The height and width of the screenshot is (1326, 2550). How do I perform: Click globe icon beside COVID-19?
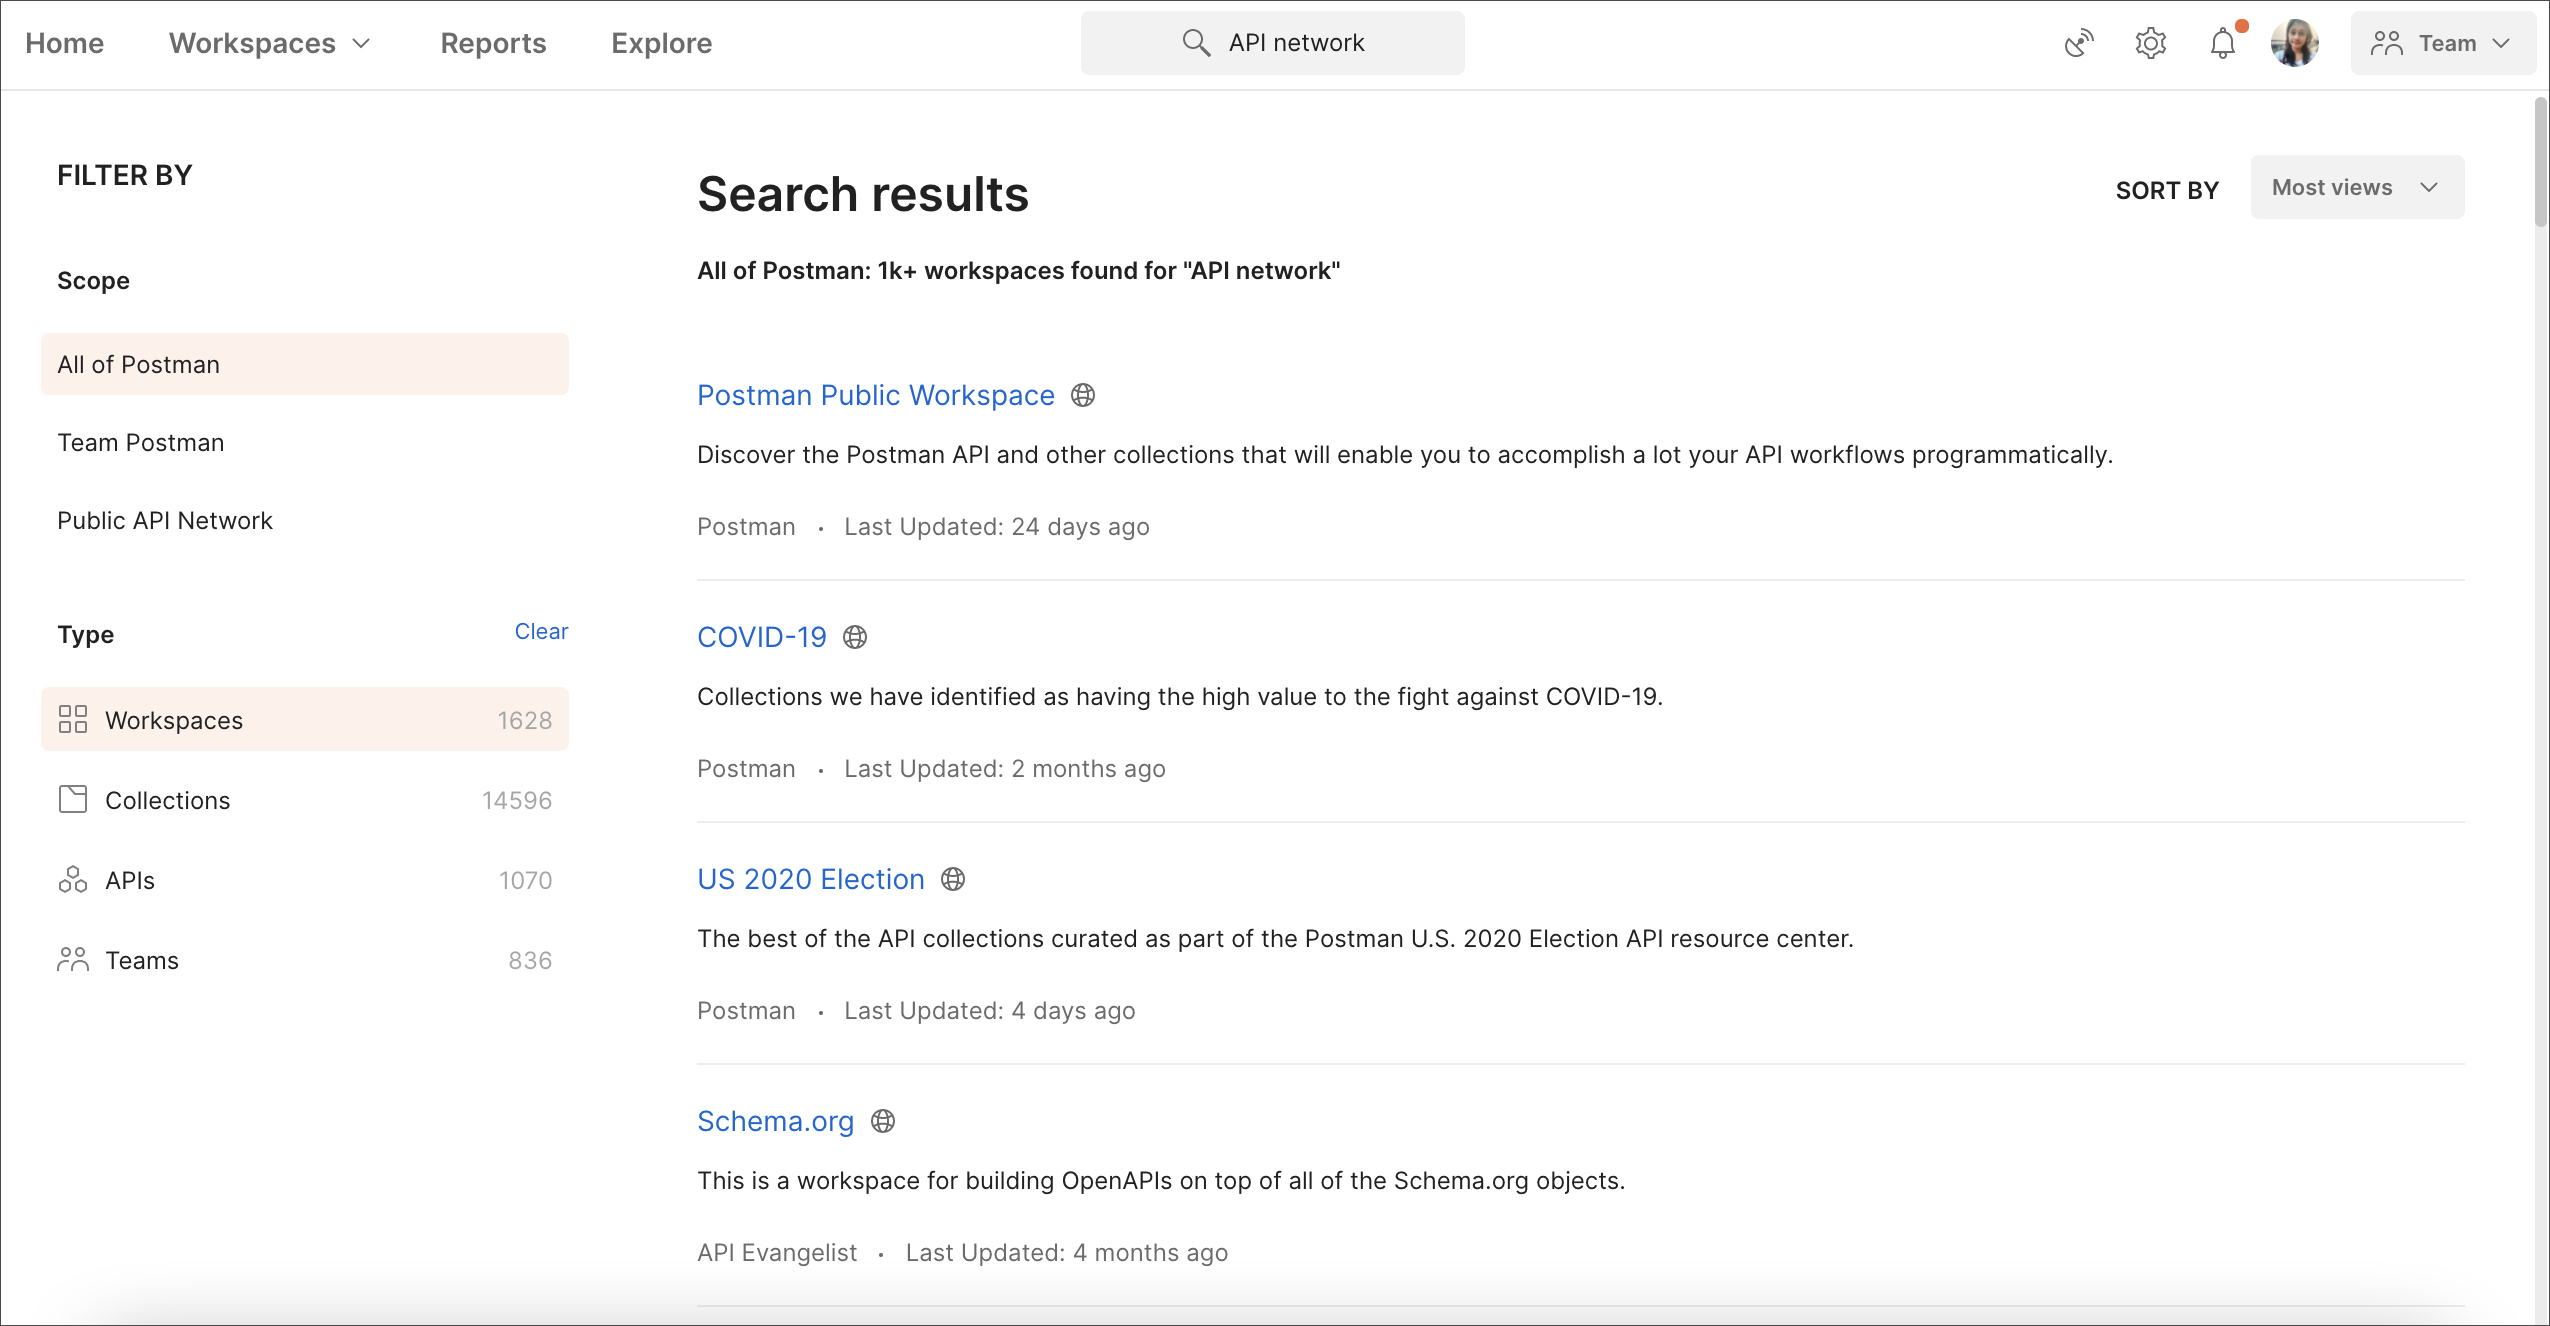855,637
